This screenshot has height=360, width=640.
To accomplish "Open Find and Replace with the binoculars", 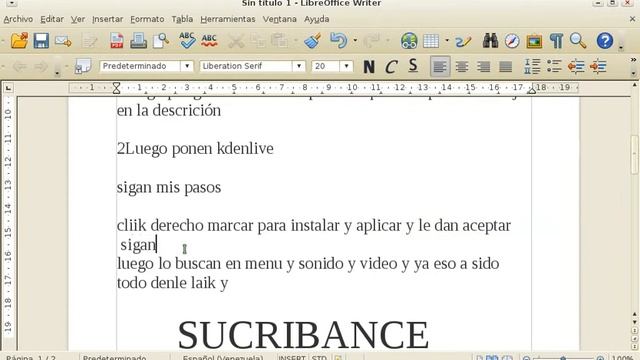I will point(490,41).
